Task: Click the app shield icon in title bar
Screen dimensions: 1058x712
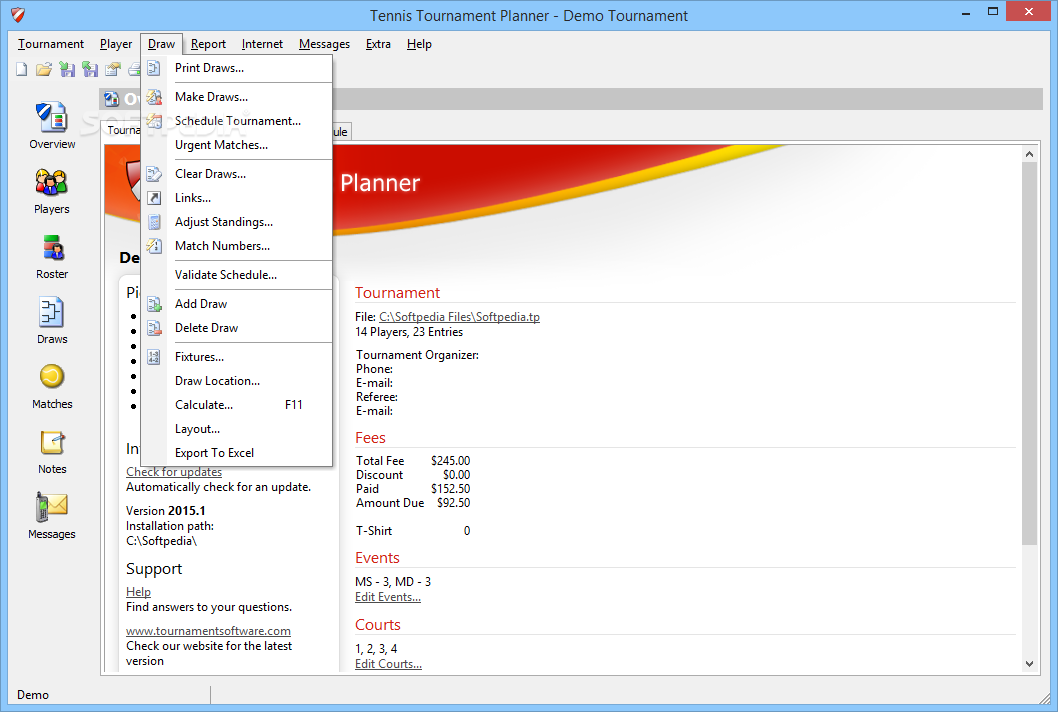Action: (x=18, y=15)
